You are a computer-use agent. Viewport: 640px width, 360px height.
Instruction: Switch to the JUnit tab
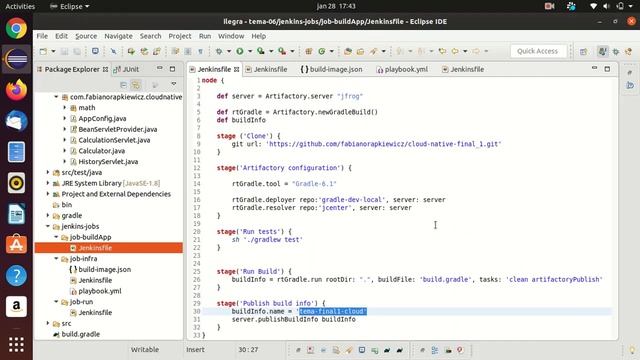click(x=126, y=69)
